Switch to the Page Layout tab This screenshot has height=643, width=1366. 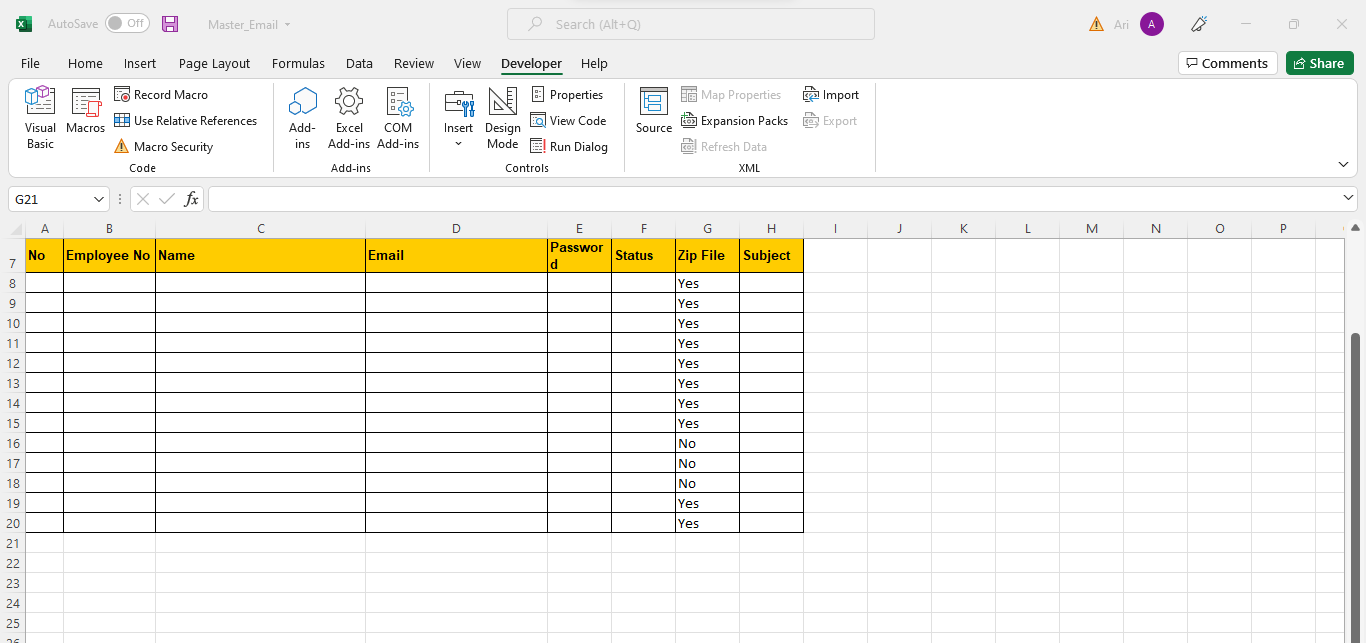[214, 63]
